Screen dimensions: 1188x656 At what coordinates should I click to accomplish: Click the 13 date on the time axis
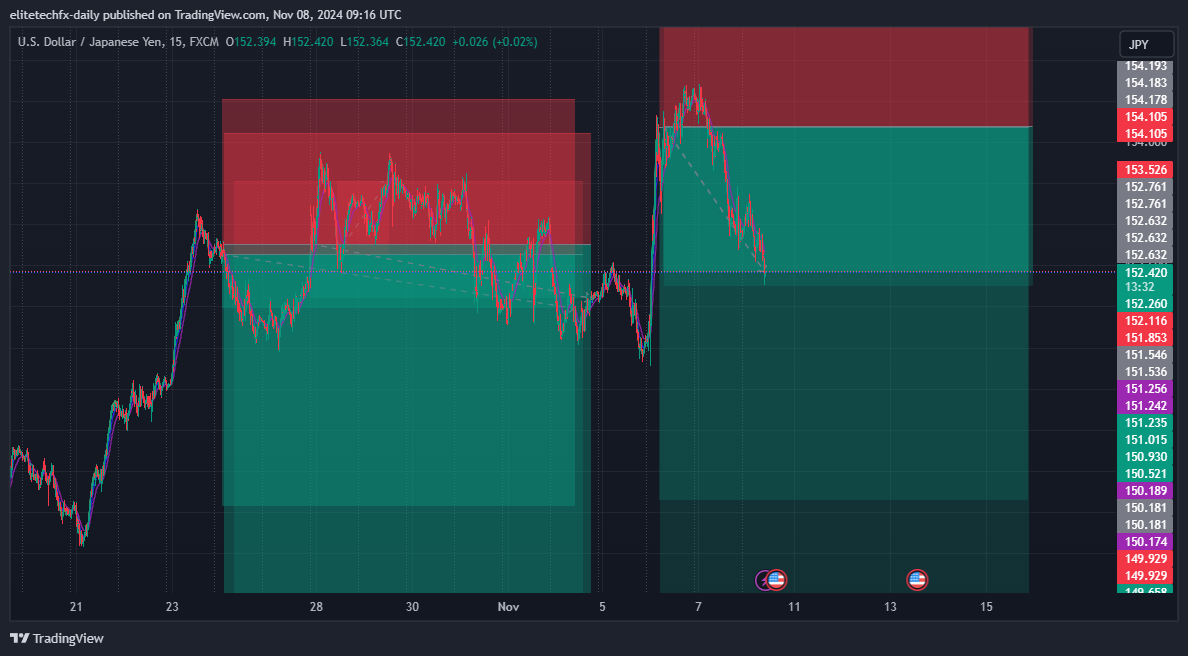890,607
